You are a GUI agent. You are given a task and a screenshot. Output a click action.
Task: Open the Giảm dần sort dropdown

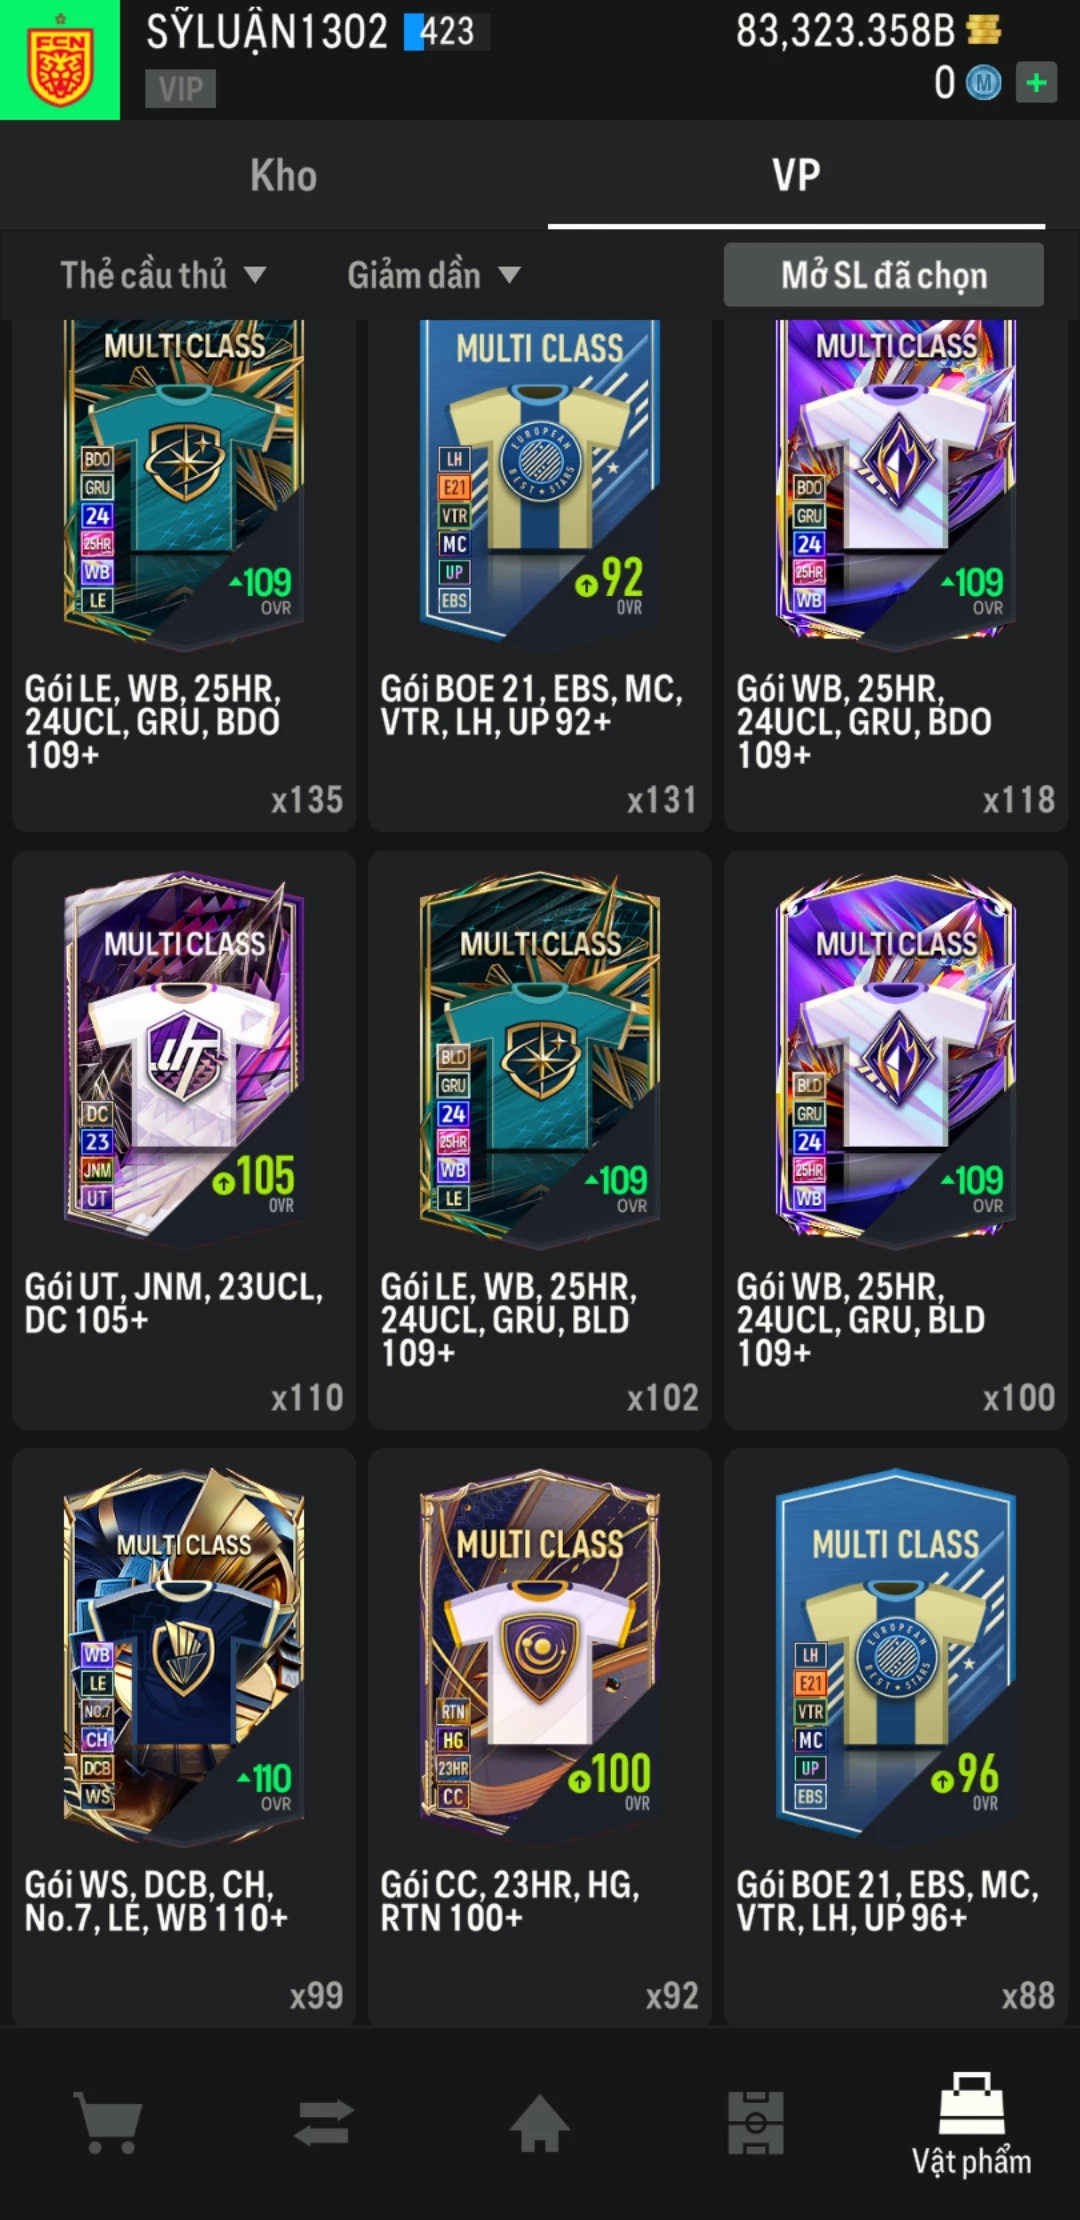pyautogui.click(x=434, y=275)
